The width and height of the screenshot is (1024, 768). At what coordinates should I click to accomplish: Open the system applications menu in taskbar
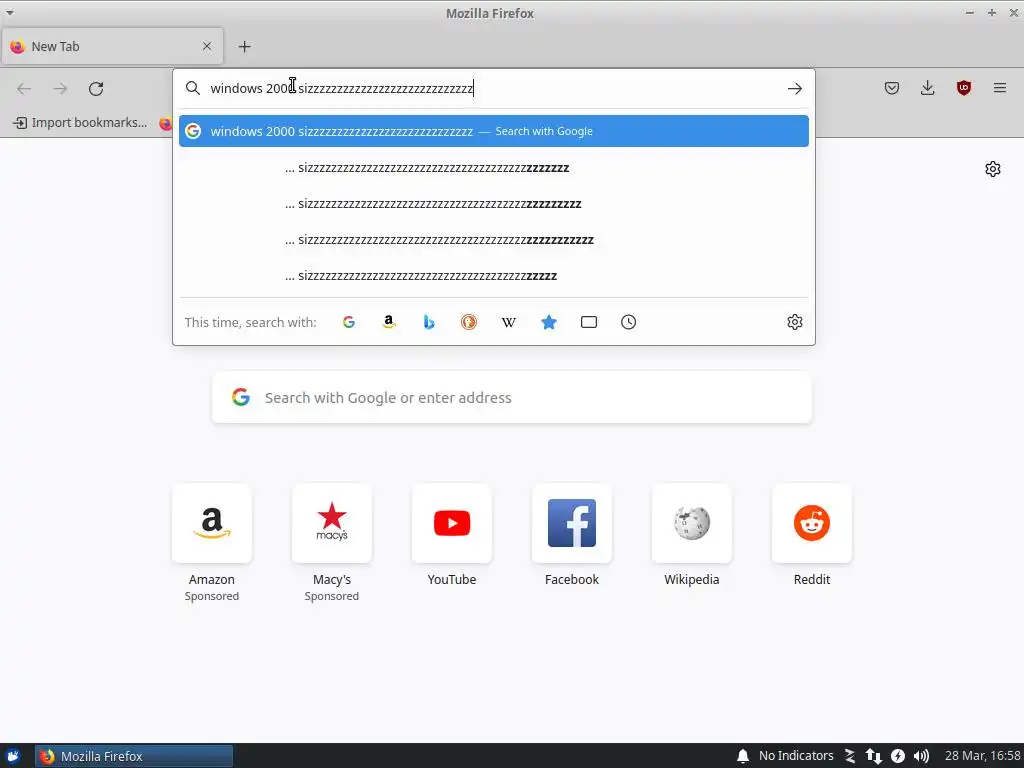pyautogui.click(x=13, y=756)
